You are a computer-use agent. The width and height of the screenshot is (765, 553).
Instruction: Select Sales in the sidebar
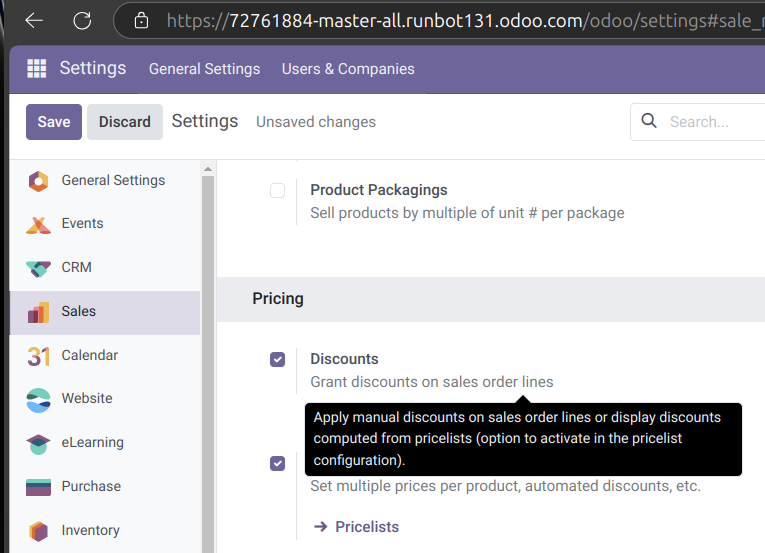coord(105,311)
